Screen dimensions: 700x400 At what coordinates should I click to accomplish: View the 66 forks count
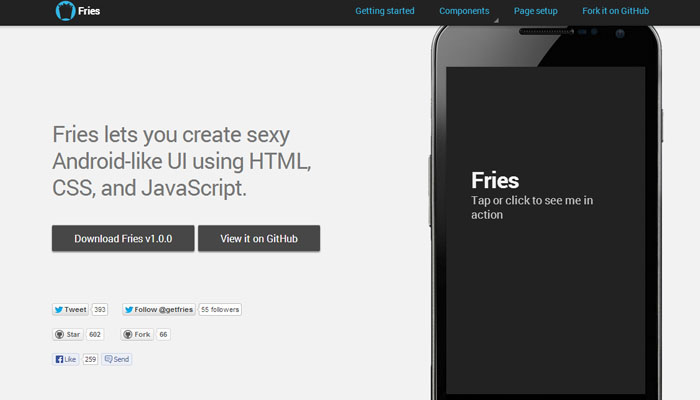[163, 334]
